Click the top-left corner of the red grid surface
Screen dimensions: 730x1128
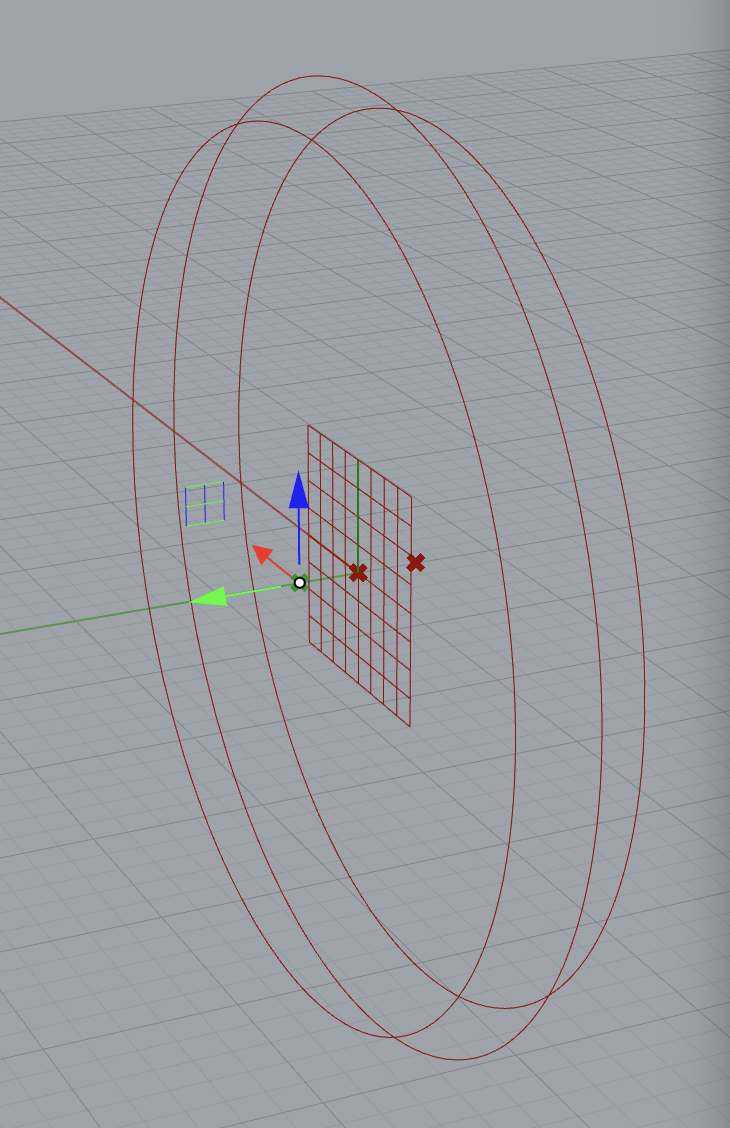point(308,427)
